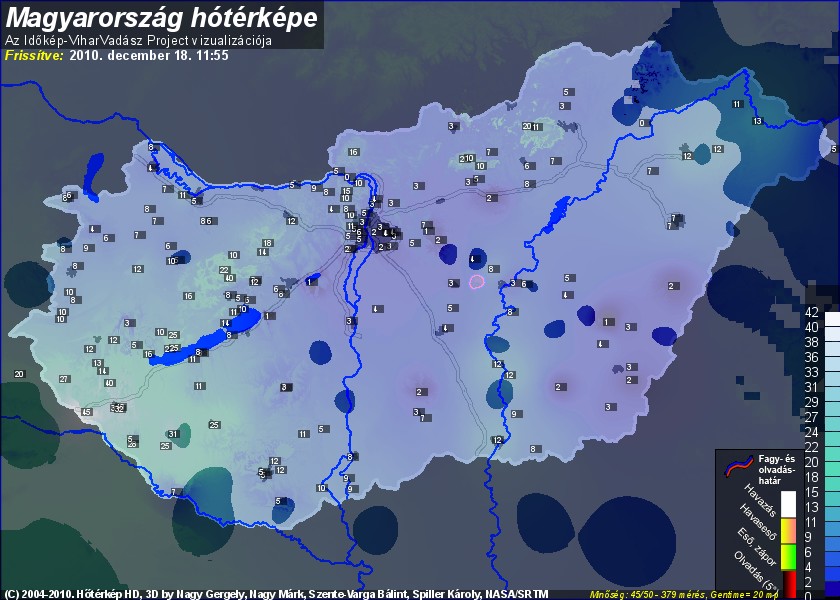Select the westernmost marker labeled 20
Screen dimensions: 840x600
point(19,374)
